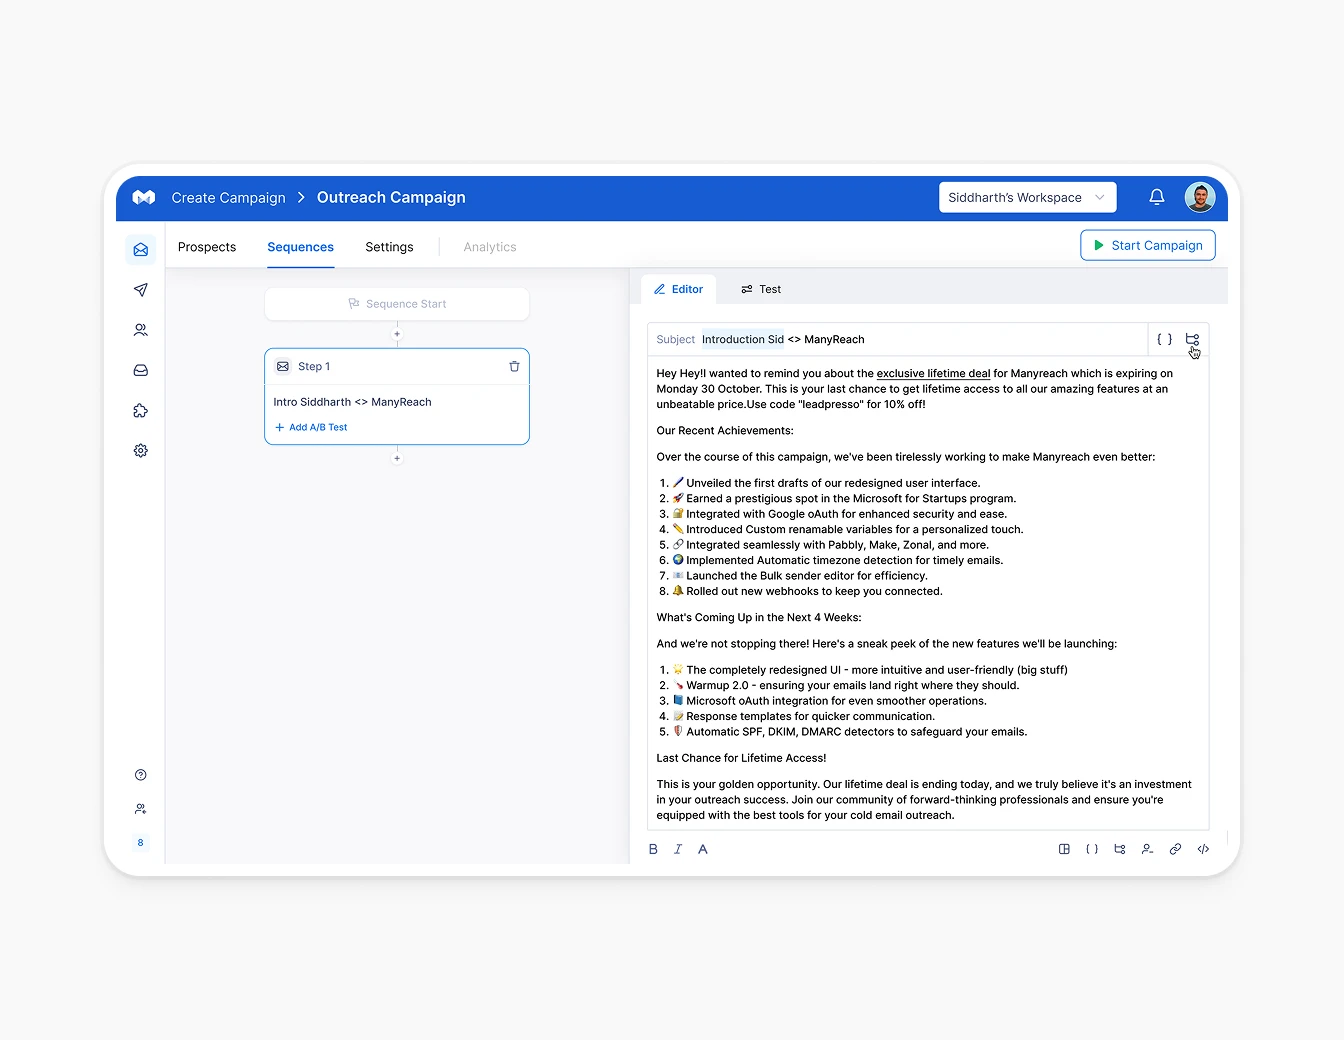Switch to the Test tab

761,289
